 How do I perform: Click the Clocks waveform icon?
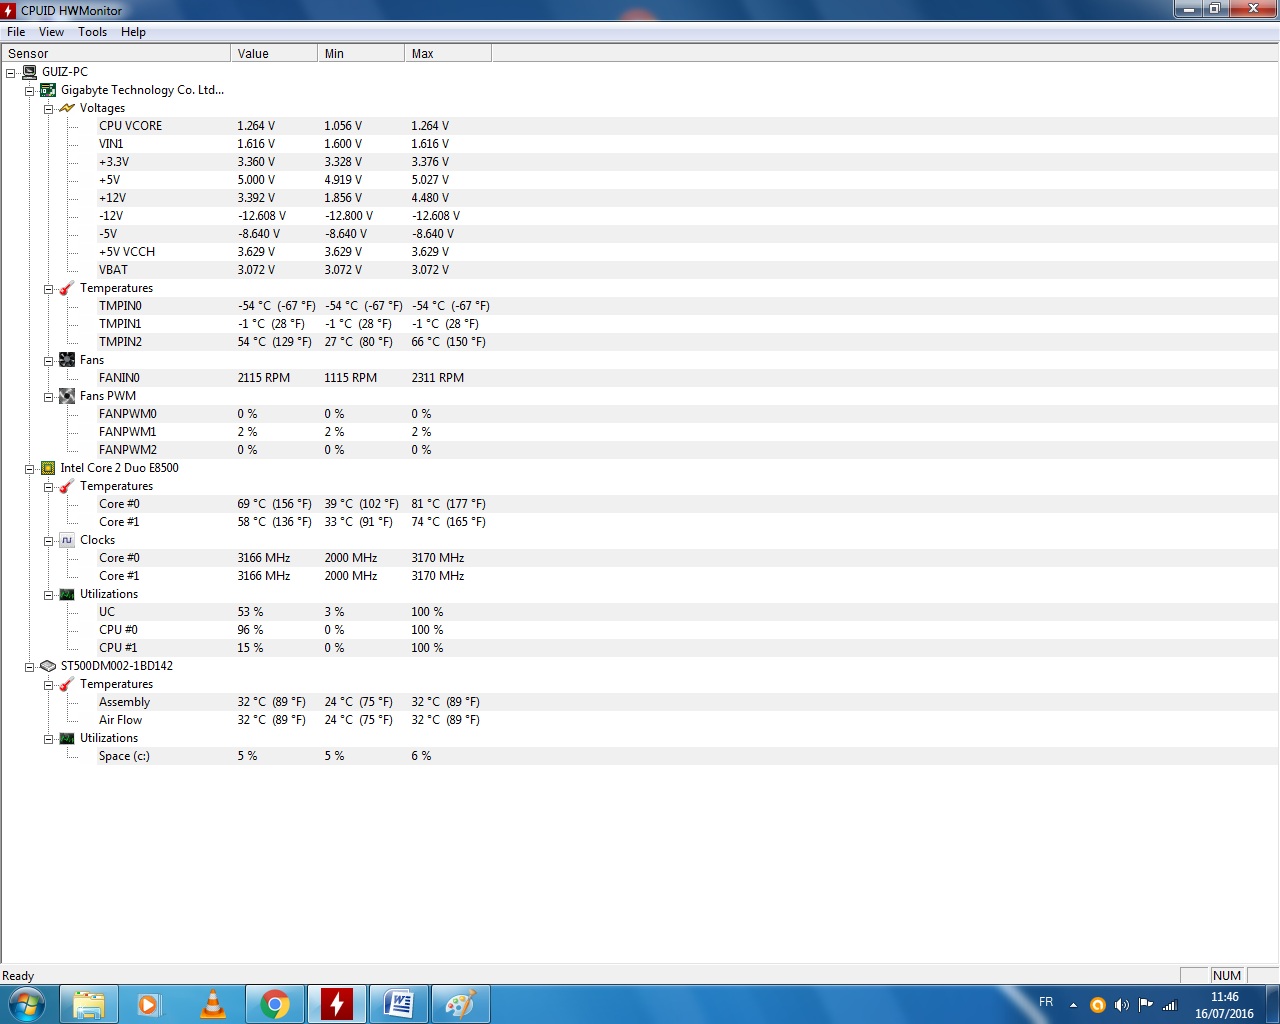[x=67, y=540]
